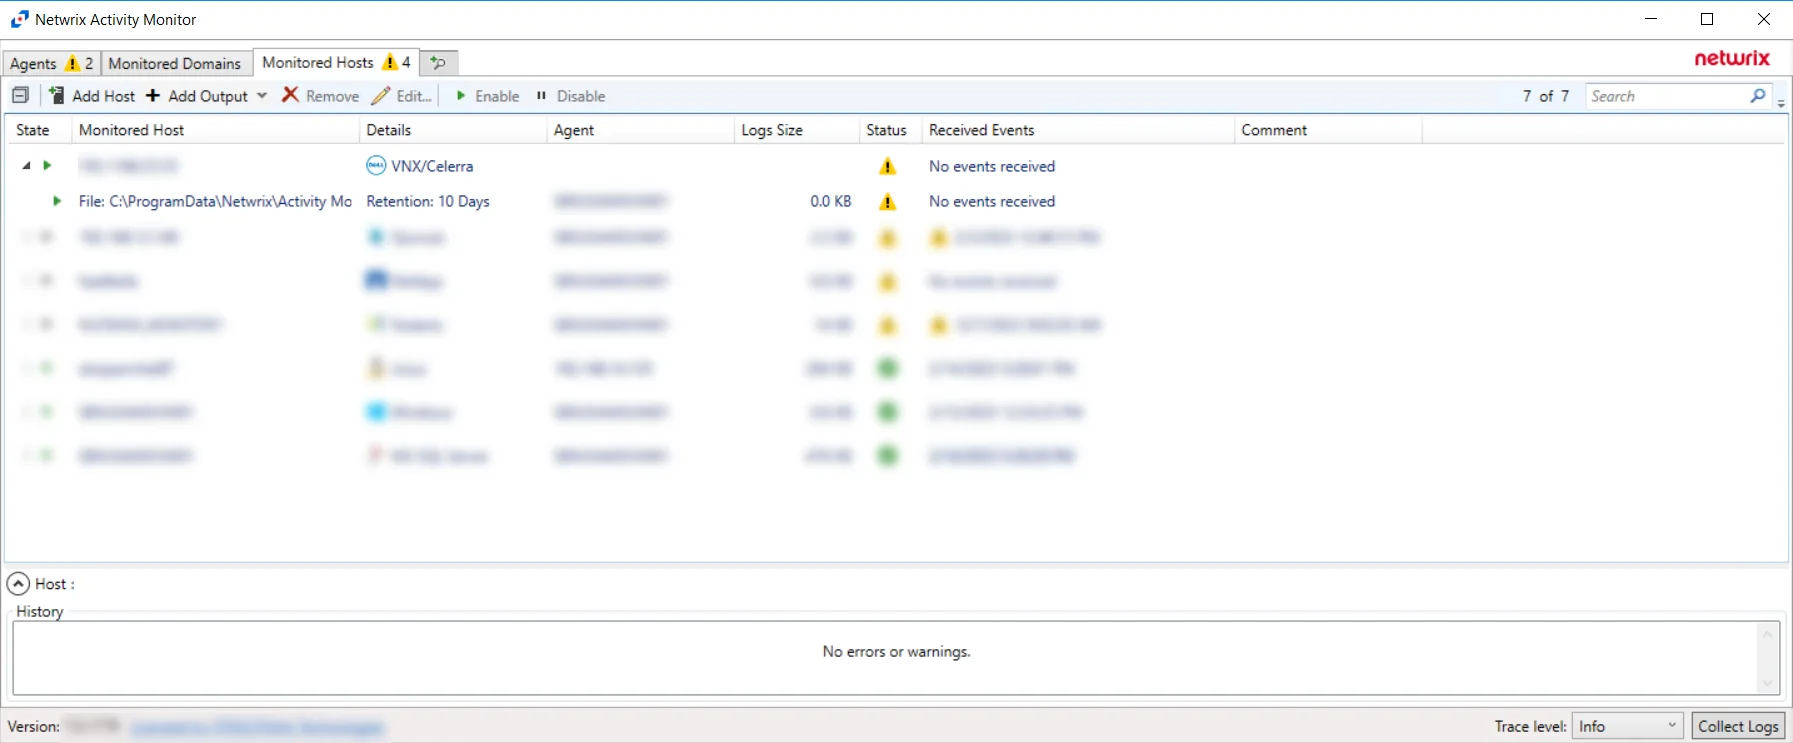
Task: Click the Netwrix logo
Action: coord(1732,58)
